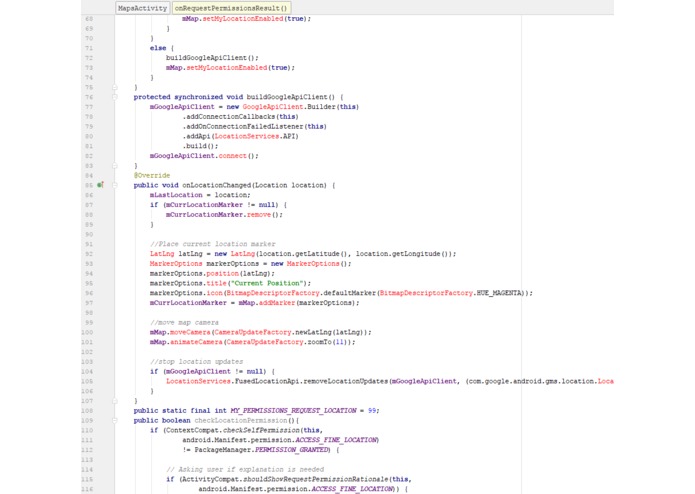This screenshot has height=494, width=695.
Task: Click the '//Place current location marker' comment
Action: click(212, 244)
